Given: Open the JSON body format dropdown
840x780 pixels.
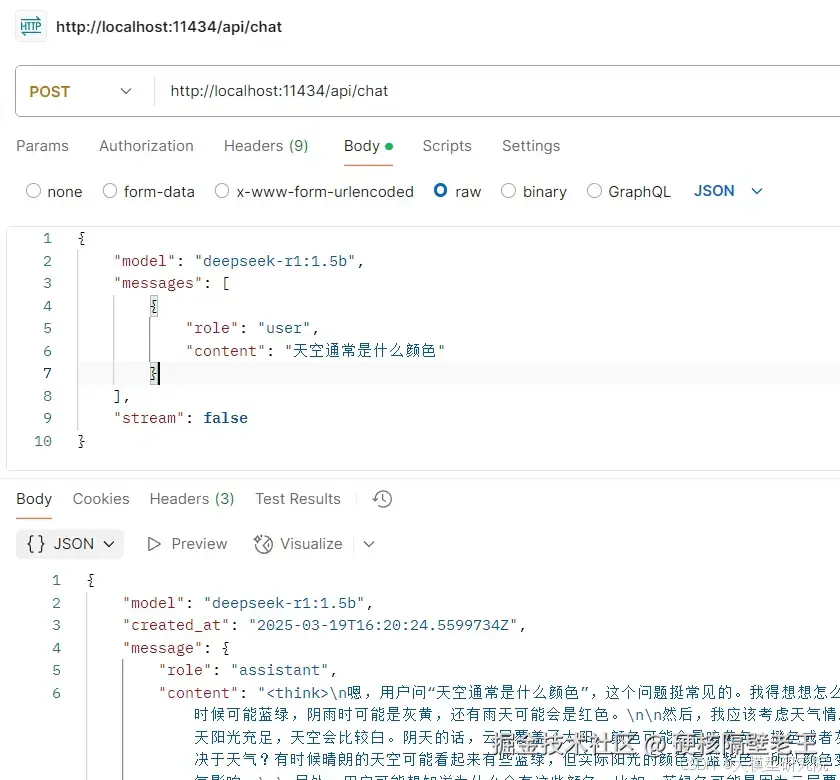Looking at the screenshot, I should pyautogui.click(x=728, y=191).
